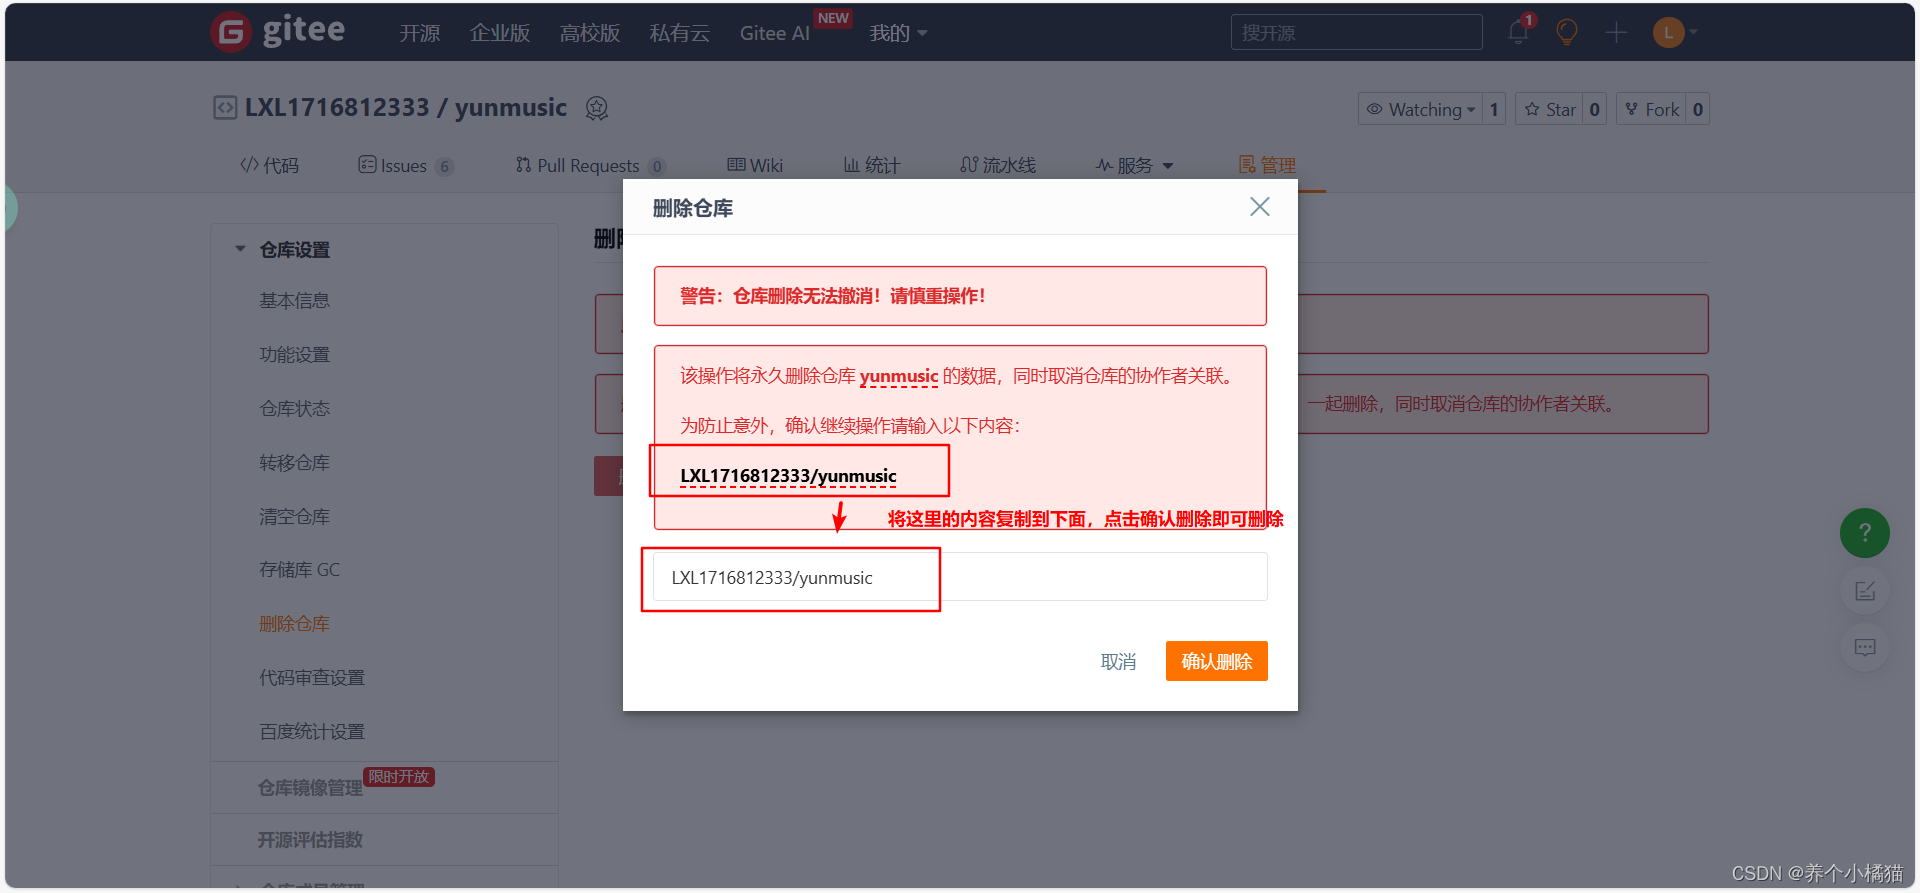Select 基本信息 in the sidebar

pyautogui.click(x=294, y=300)
